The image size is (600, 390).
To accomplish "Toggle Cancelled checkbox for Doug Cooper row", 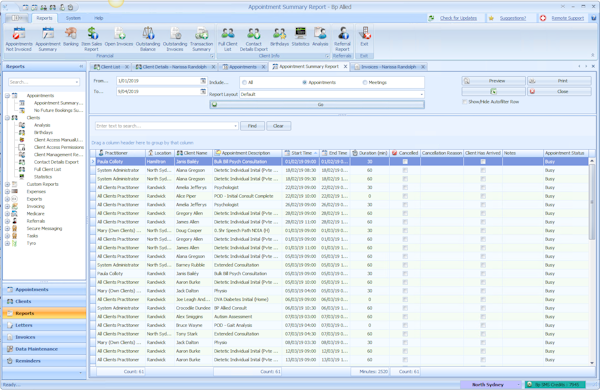I will (x=405, y=231).
